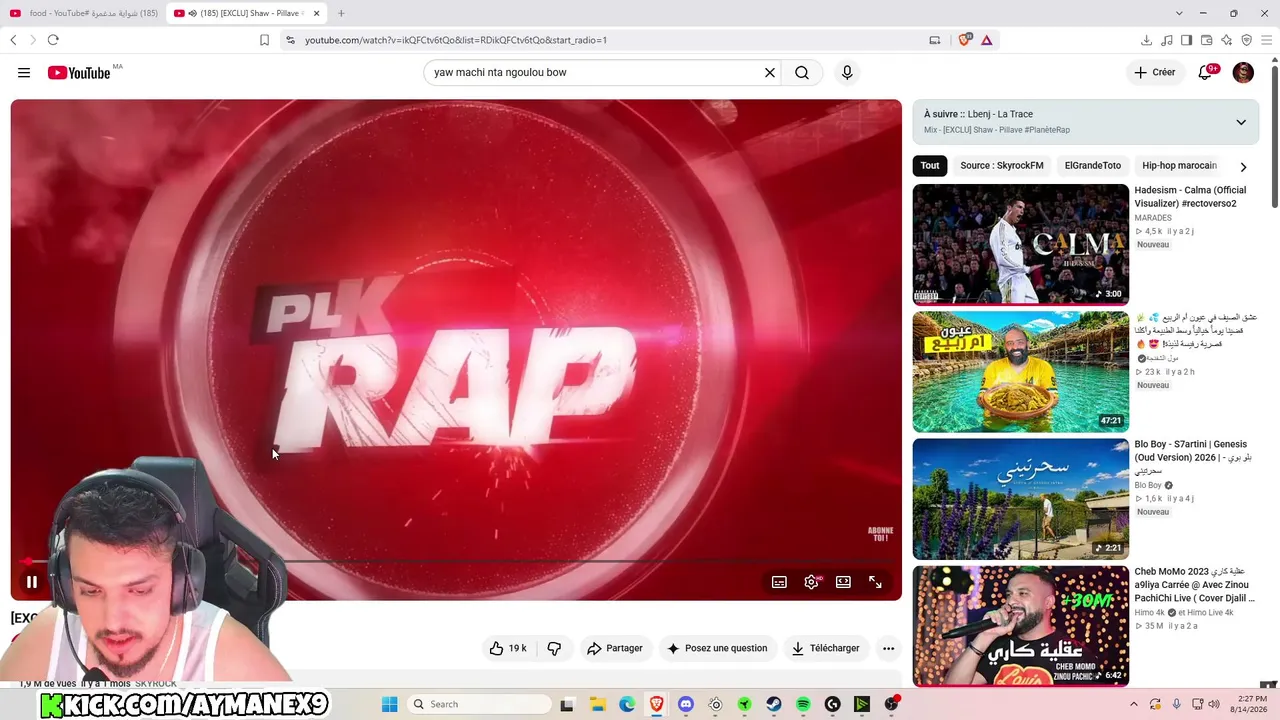Image resolution: width=1280 pixels, height=720 pixels.
Task: Toggle subtitles on the video player
Action: click(x=779, y=582)
